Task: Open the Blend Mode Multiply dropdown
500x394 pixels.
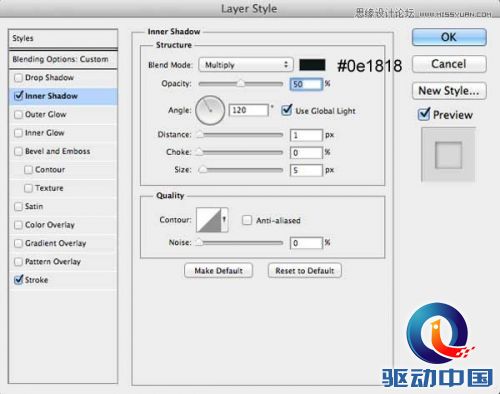Action: [246, 65]
